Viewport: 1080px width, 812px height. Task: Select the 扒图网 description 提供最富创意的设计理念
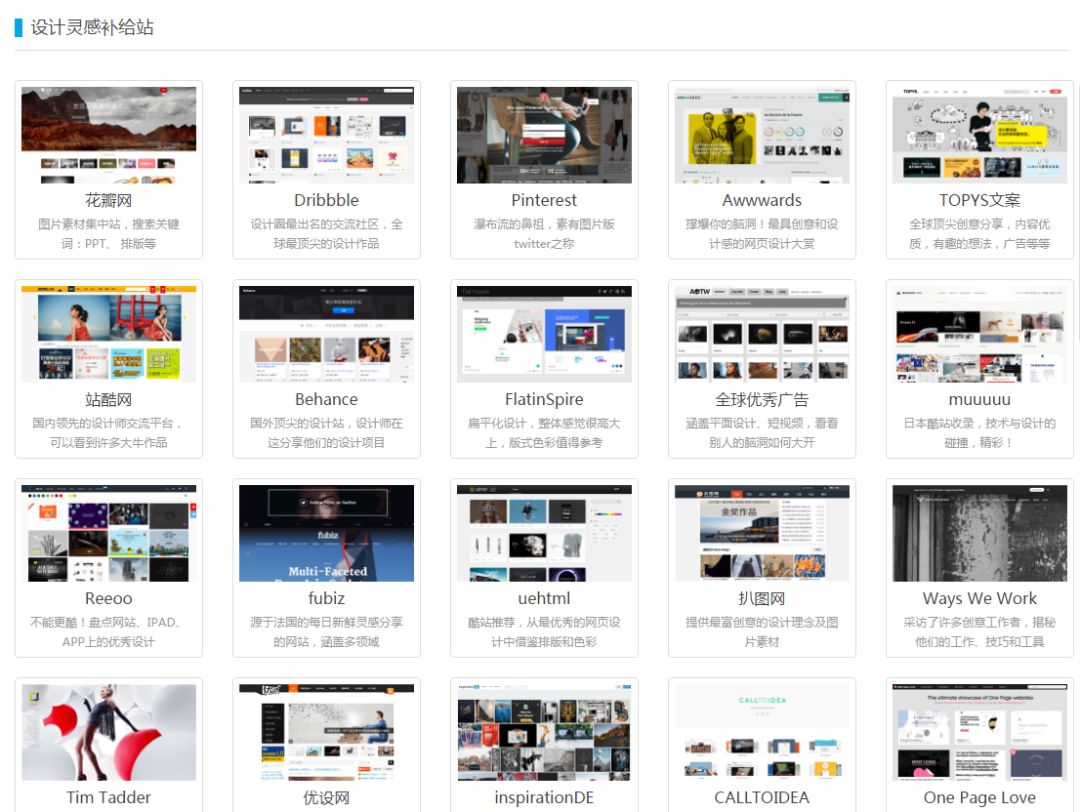point(762,632)
